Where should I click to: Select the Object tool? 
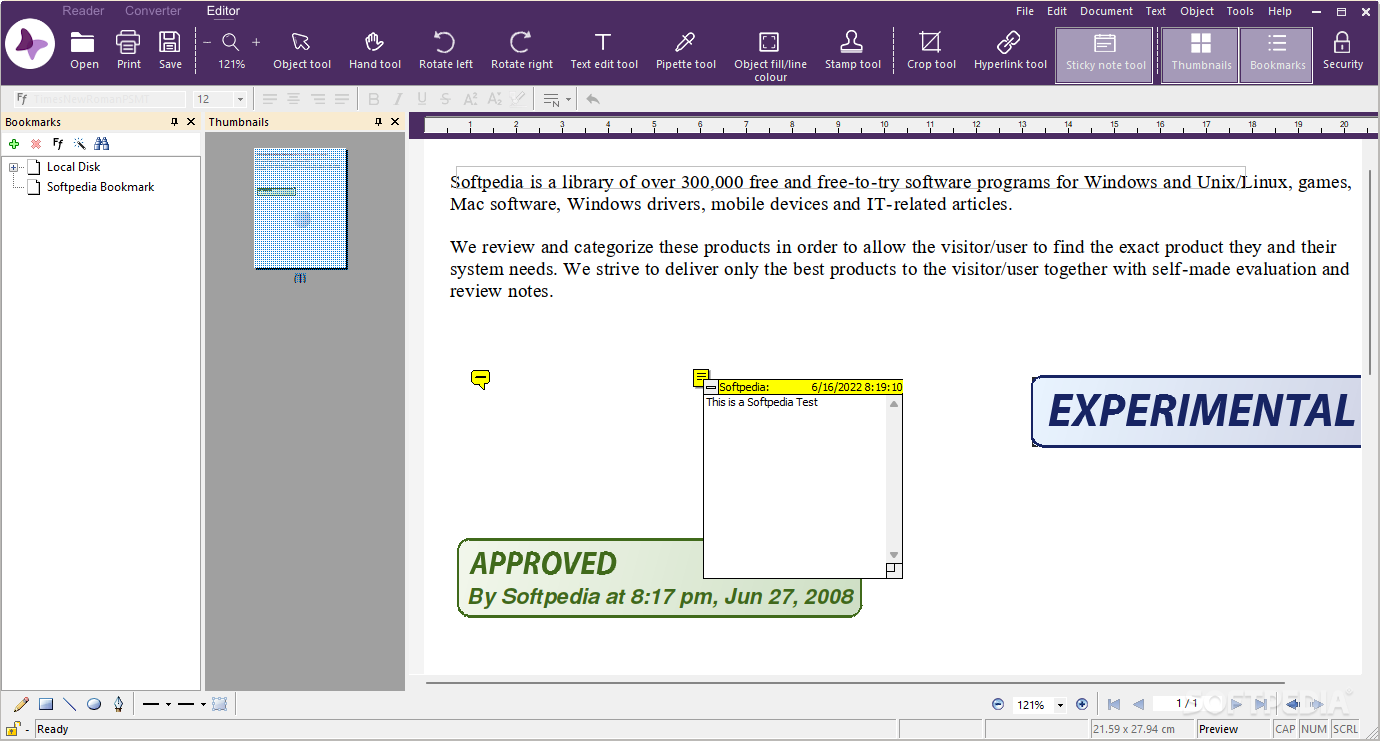(302, 50)
